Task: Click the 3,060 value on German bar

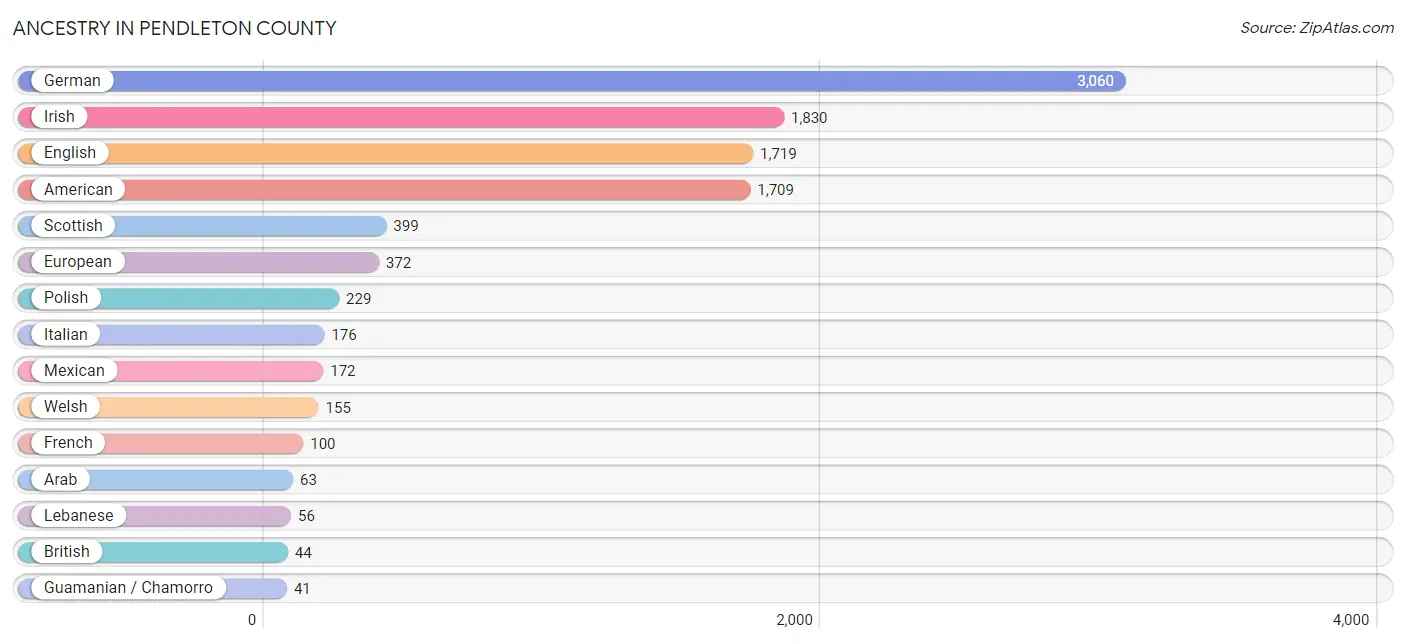Action: tap(1095, 81)
